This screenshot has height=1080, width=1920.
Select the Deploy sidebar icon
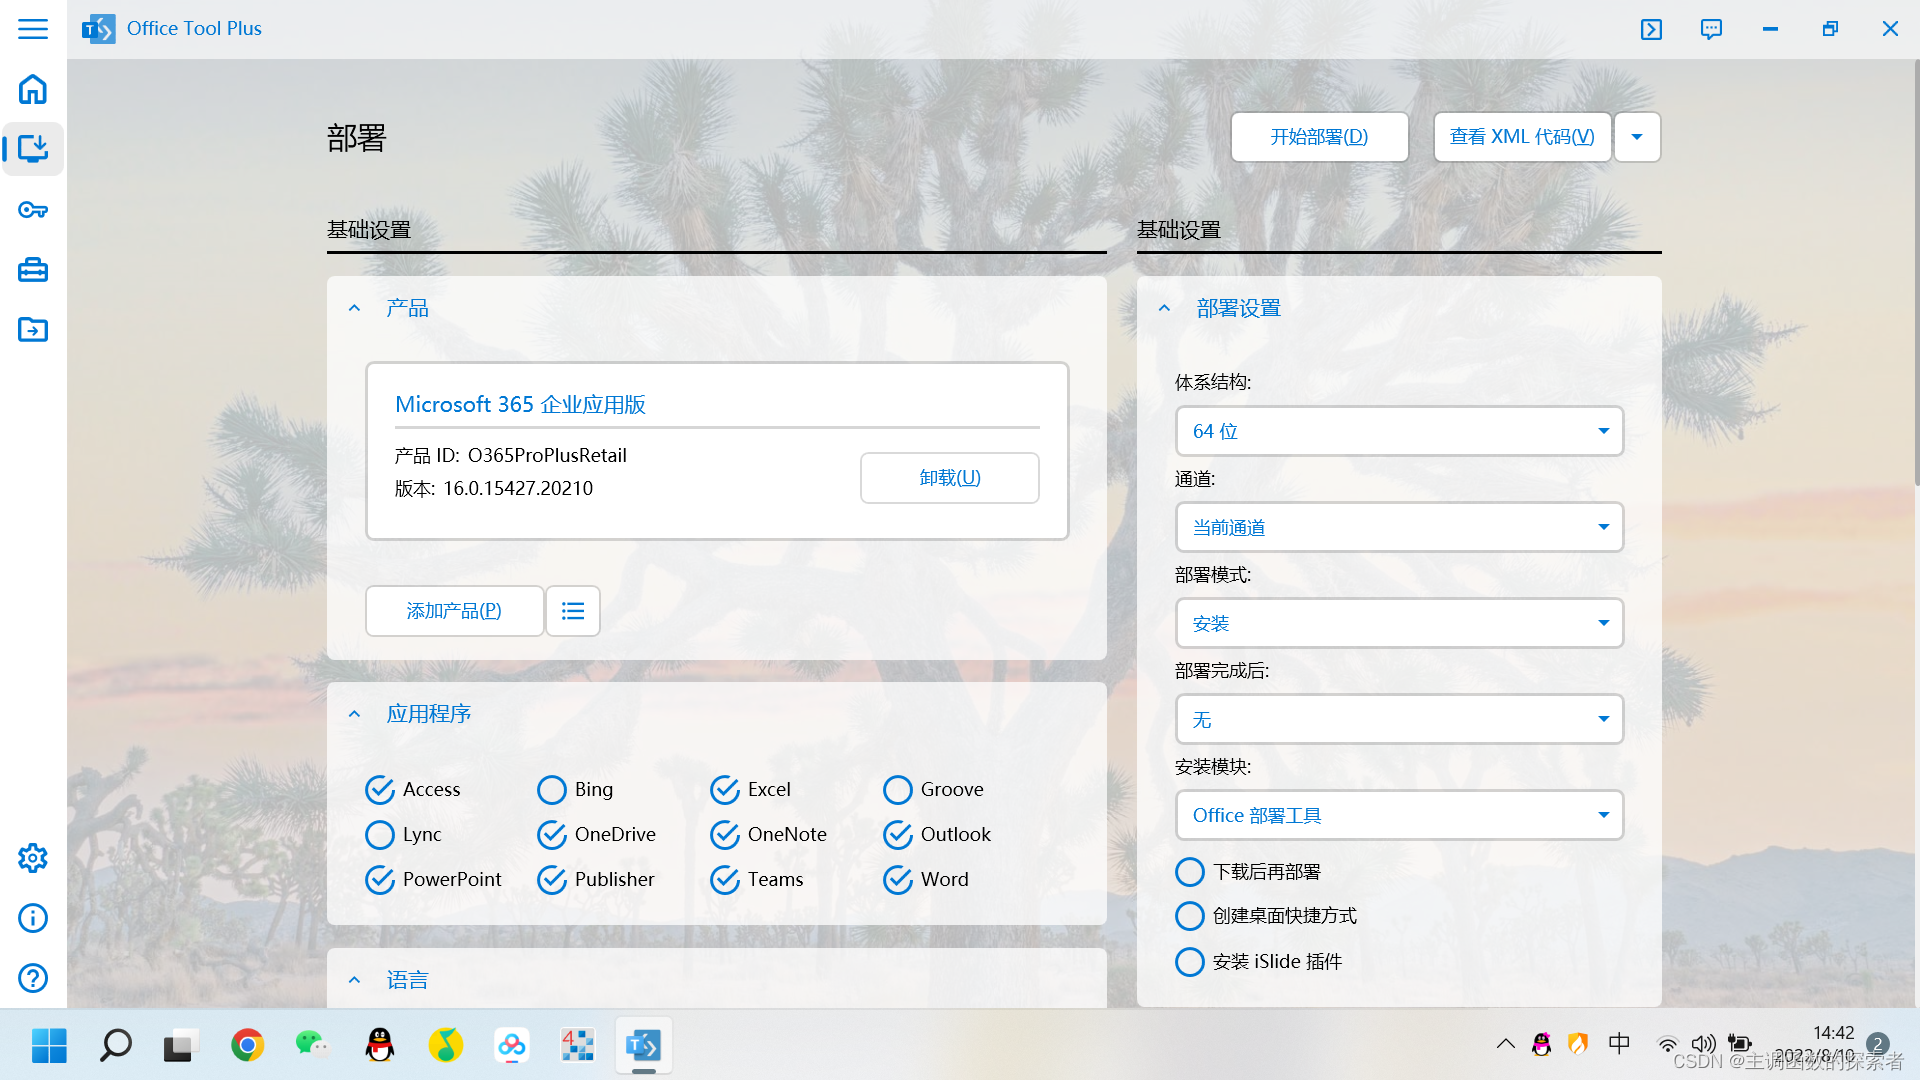(33, 149)
